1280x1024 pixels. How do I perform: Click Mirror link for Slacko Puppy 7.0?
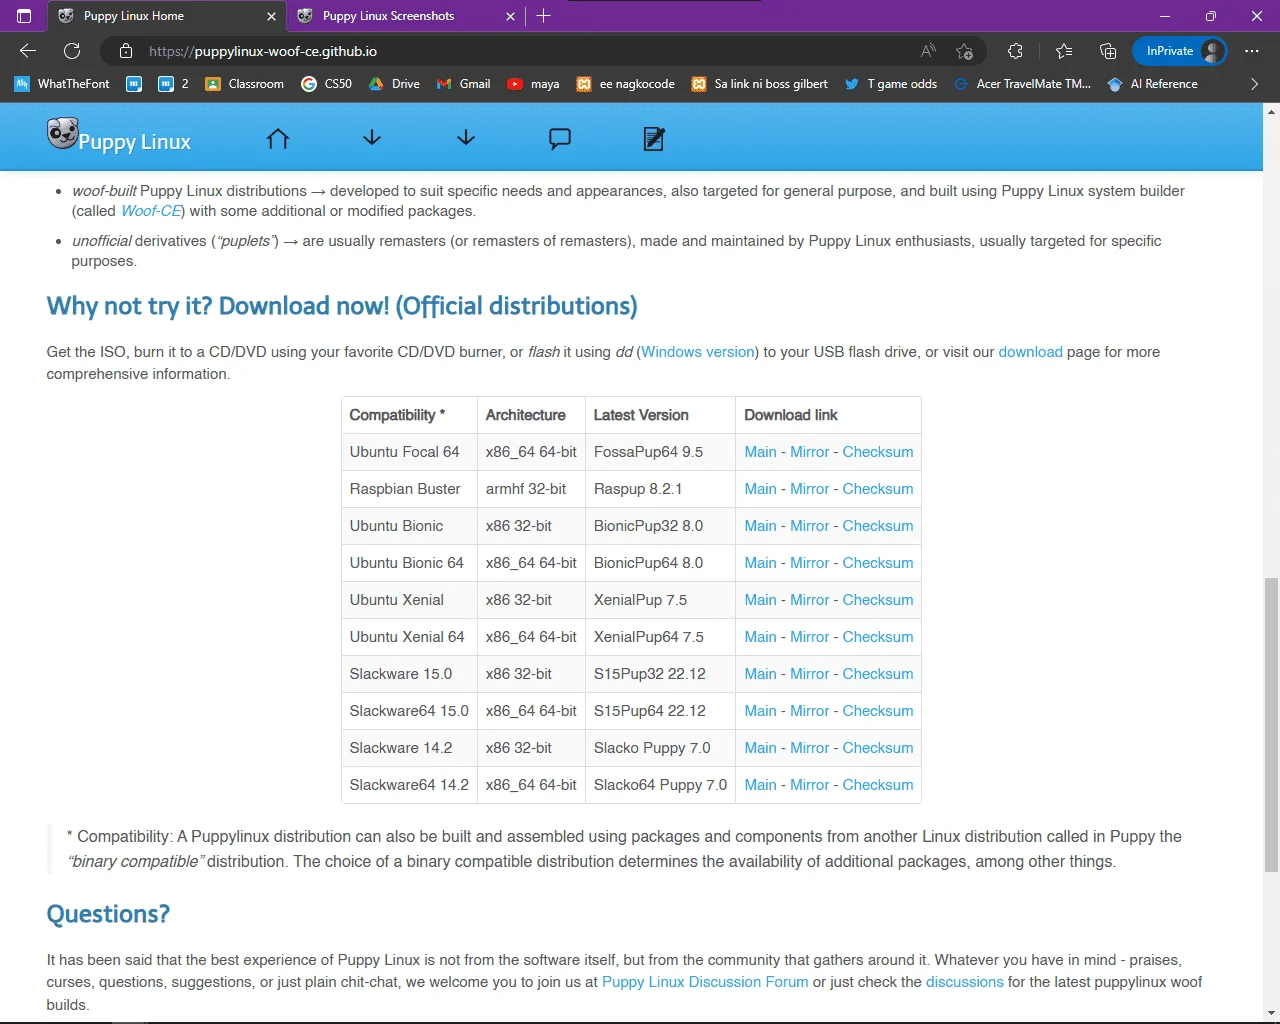tap(809, 748)
